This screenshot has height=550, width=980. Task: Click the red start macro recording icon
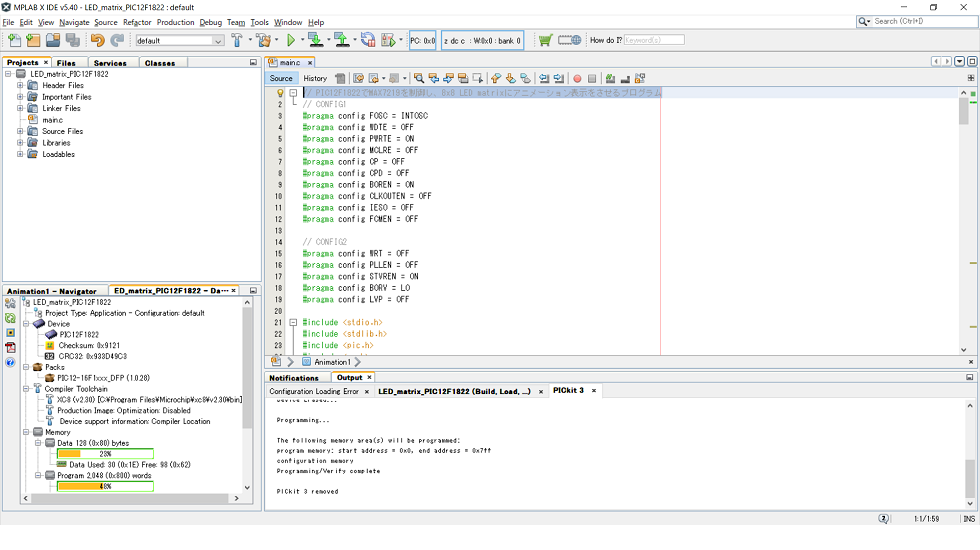coord(577,78)
